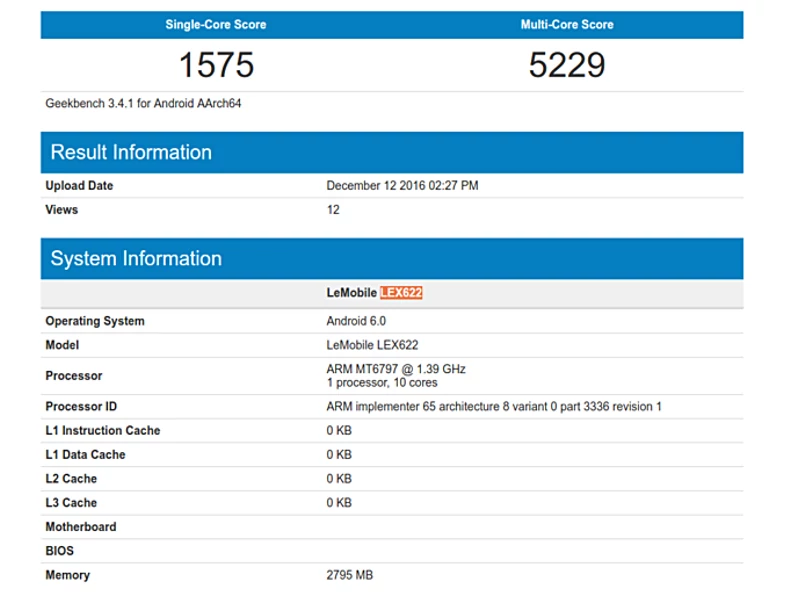Select the ARM implementer 65 architecture text
790x592 pixels.
[494, 407]
